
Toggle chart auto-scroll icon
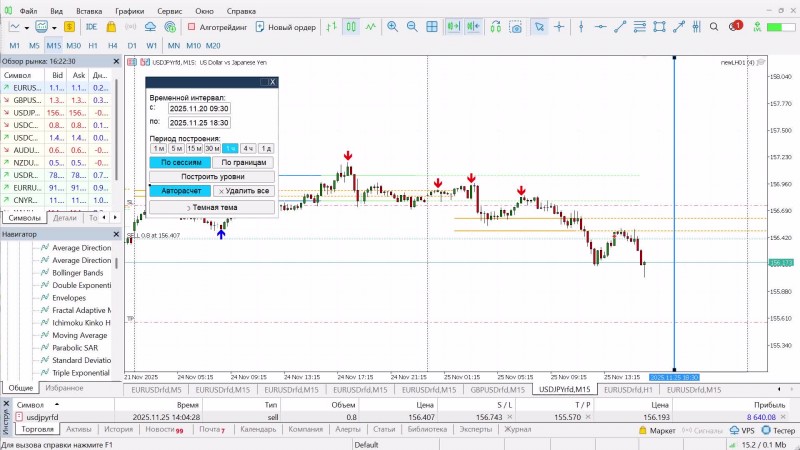453,27
